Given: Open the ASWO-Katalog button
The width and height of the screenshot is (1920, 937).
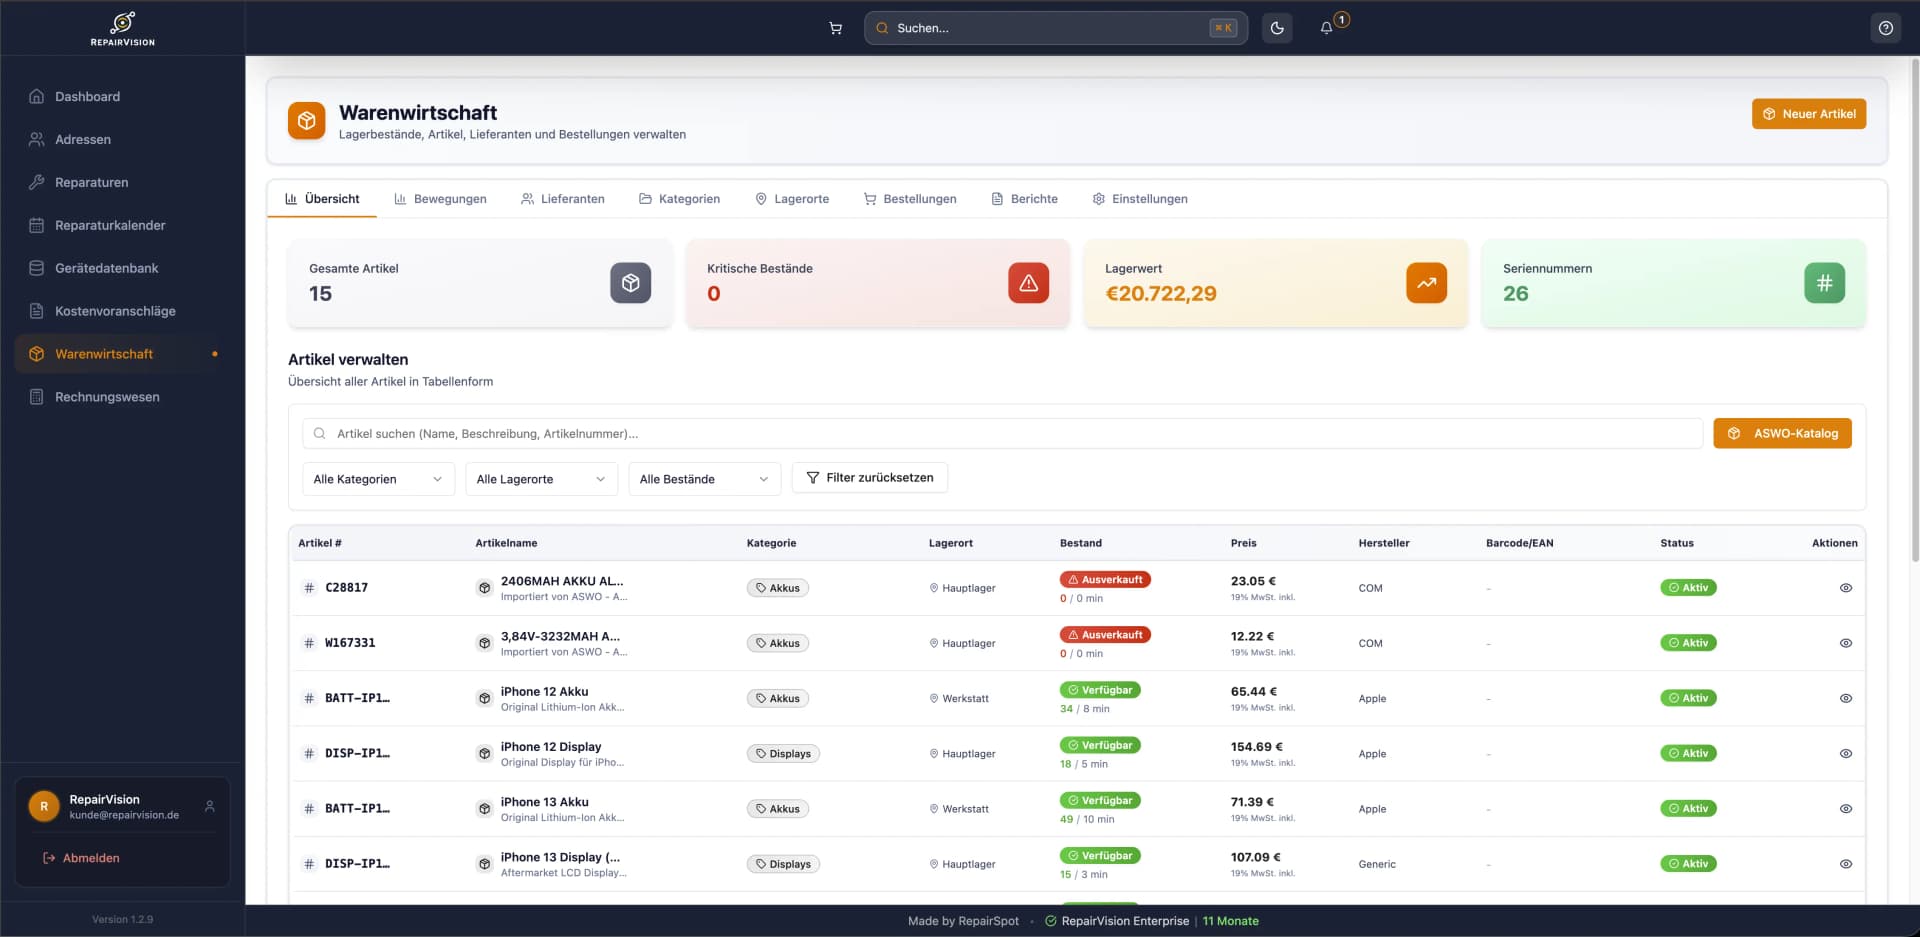Looking at the screenshot, I should [1782, 433].
